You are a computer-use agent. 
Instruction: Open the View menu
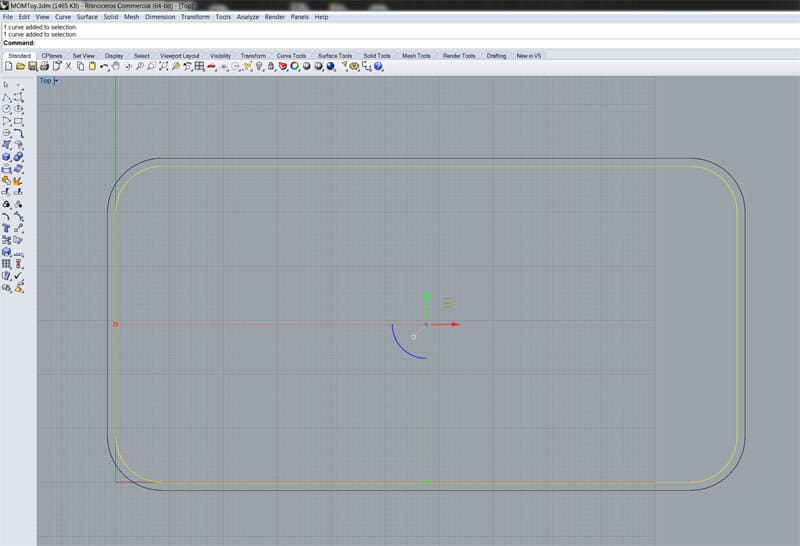coord(42,17)
